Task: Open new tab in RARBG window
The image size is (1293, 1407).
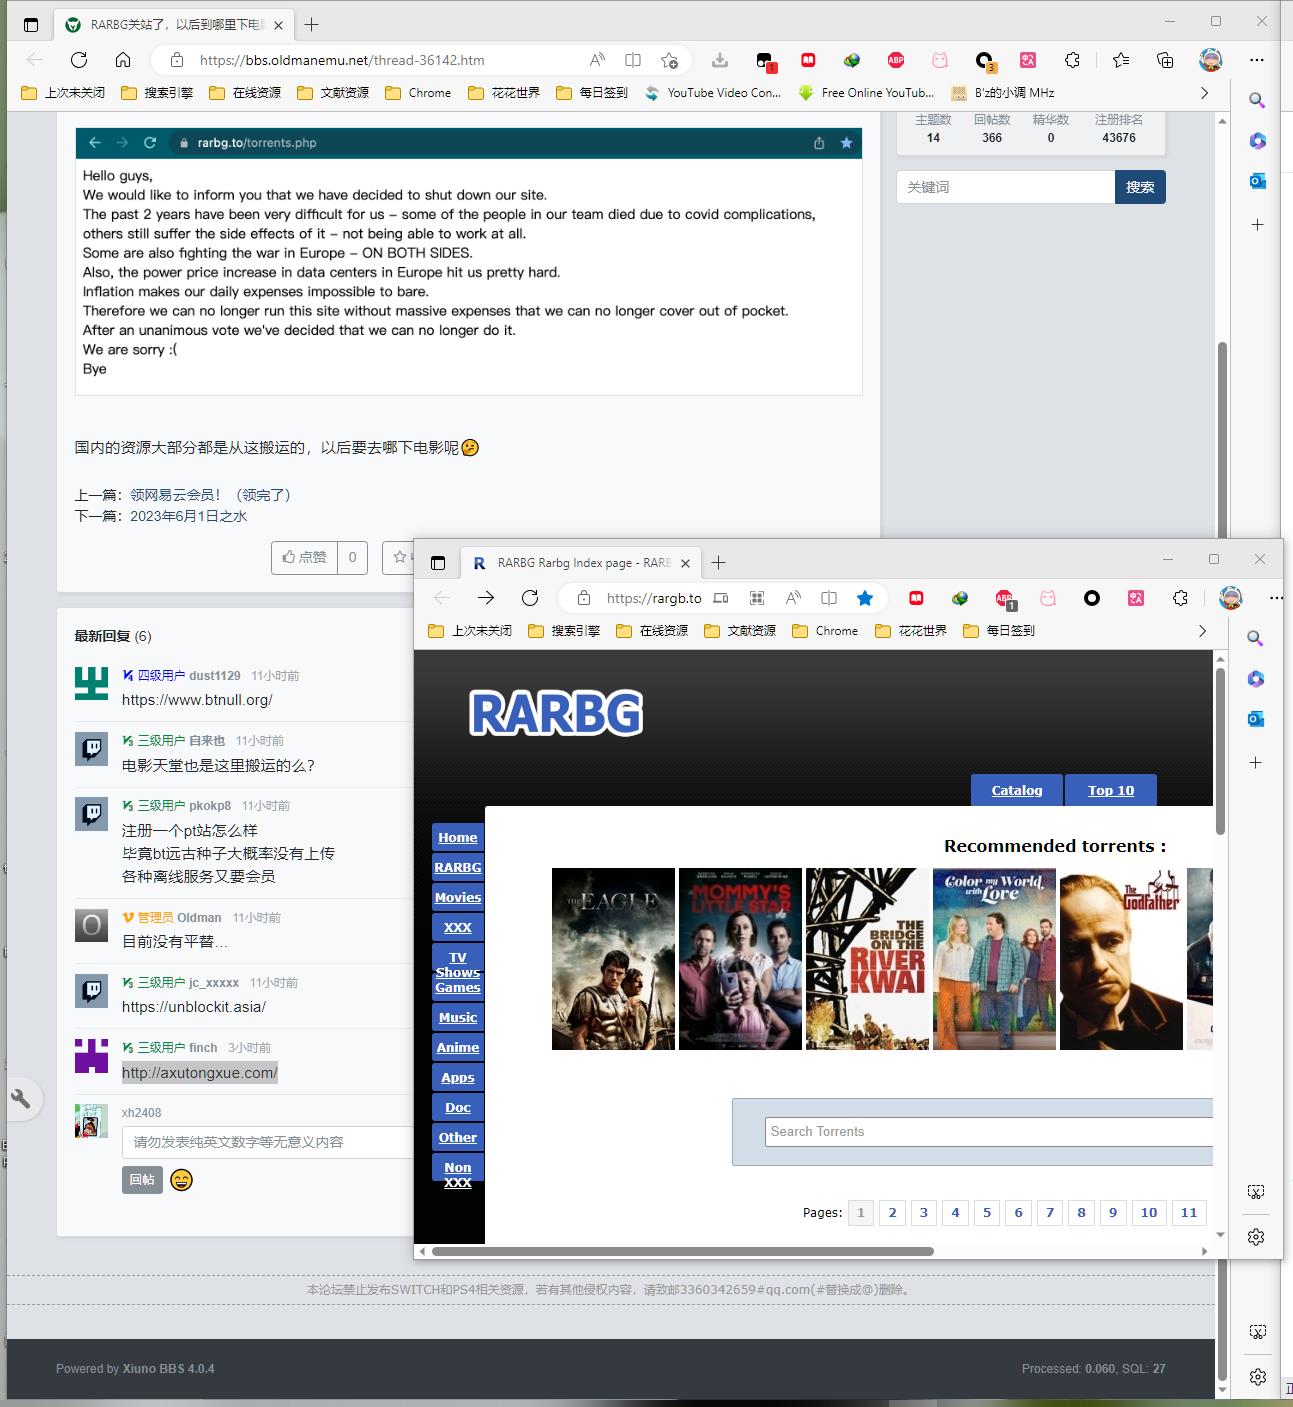Action: [x=718, y=563]
